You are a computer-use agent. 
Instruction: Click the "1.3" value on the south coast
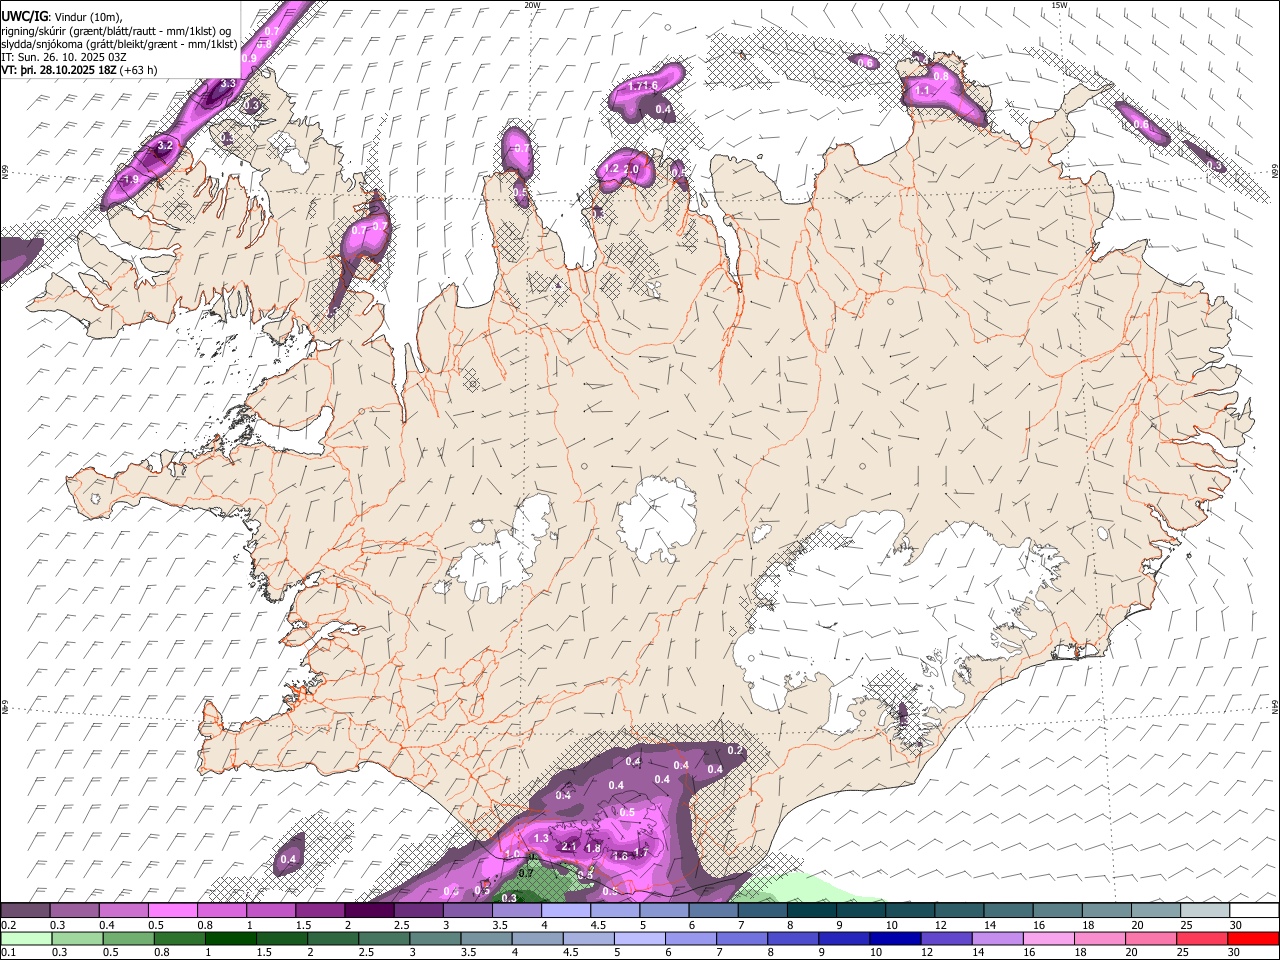pyautogui.click(x=541, y=838)
